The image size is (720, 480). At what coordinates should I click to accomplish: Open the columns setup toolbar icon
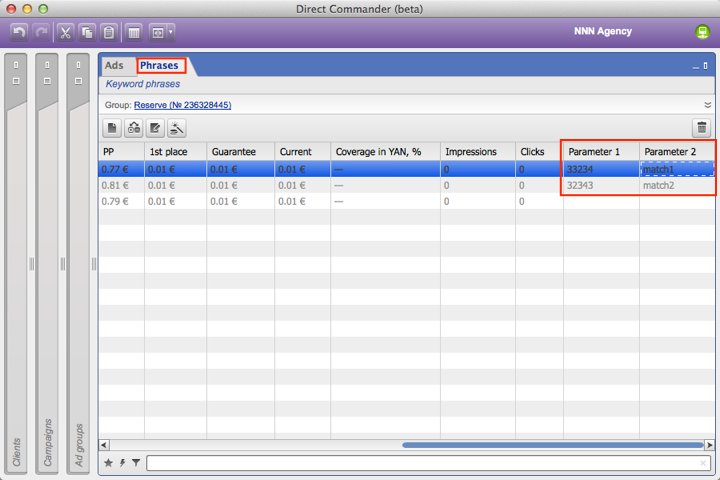click(134, 33)
